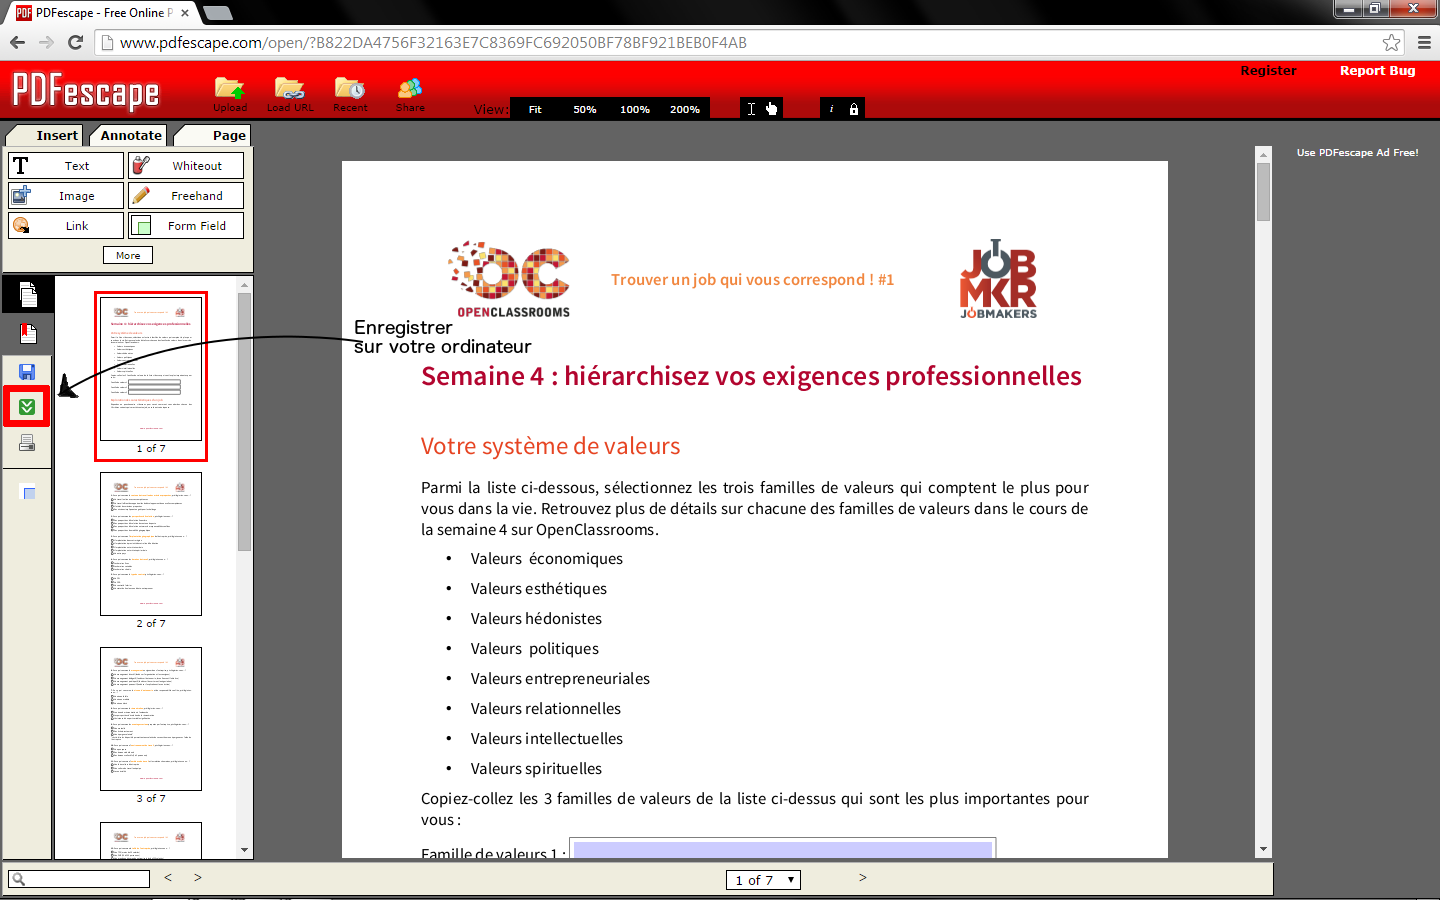The height and width of the screenshot is (900, 1440).
Task: Select the PDFescape browser tab
Action: click(x=103, y=13)
